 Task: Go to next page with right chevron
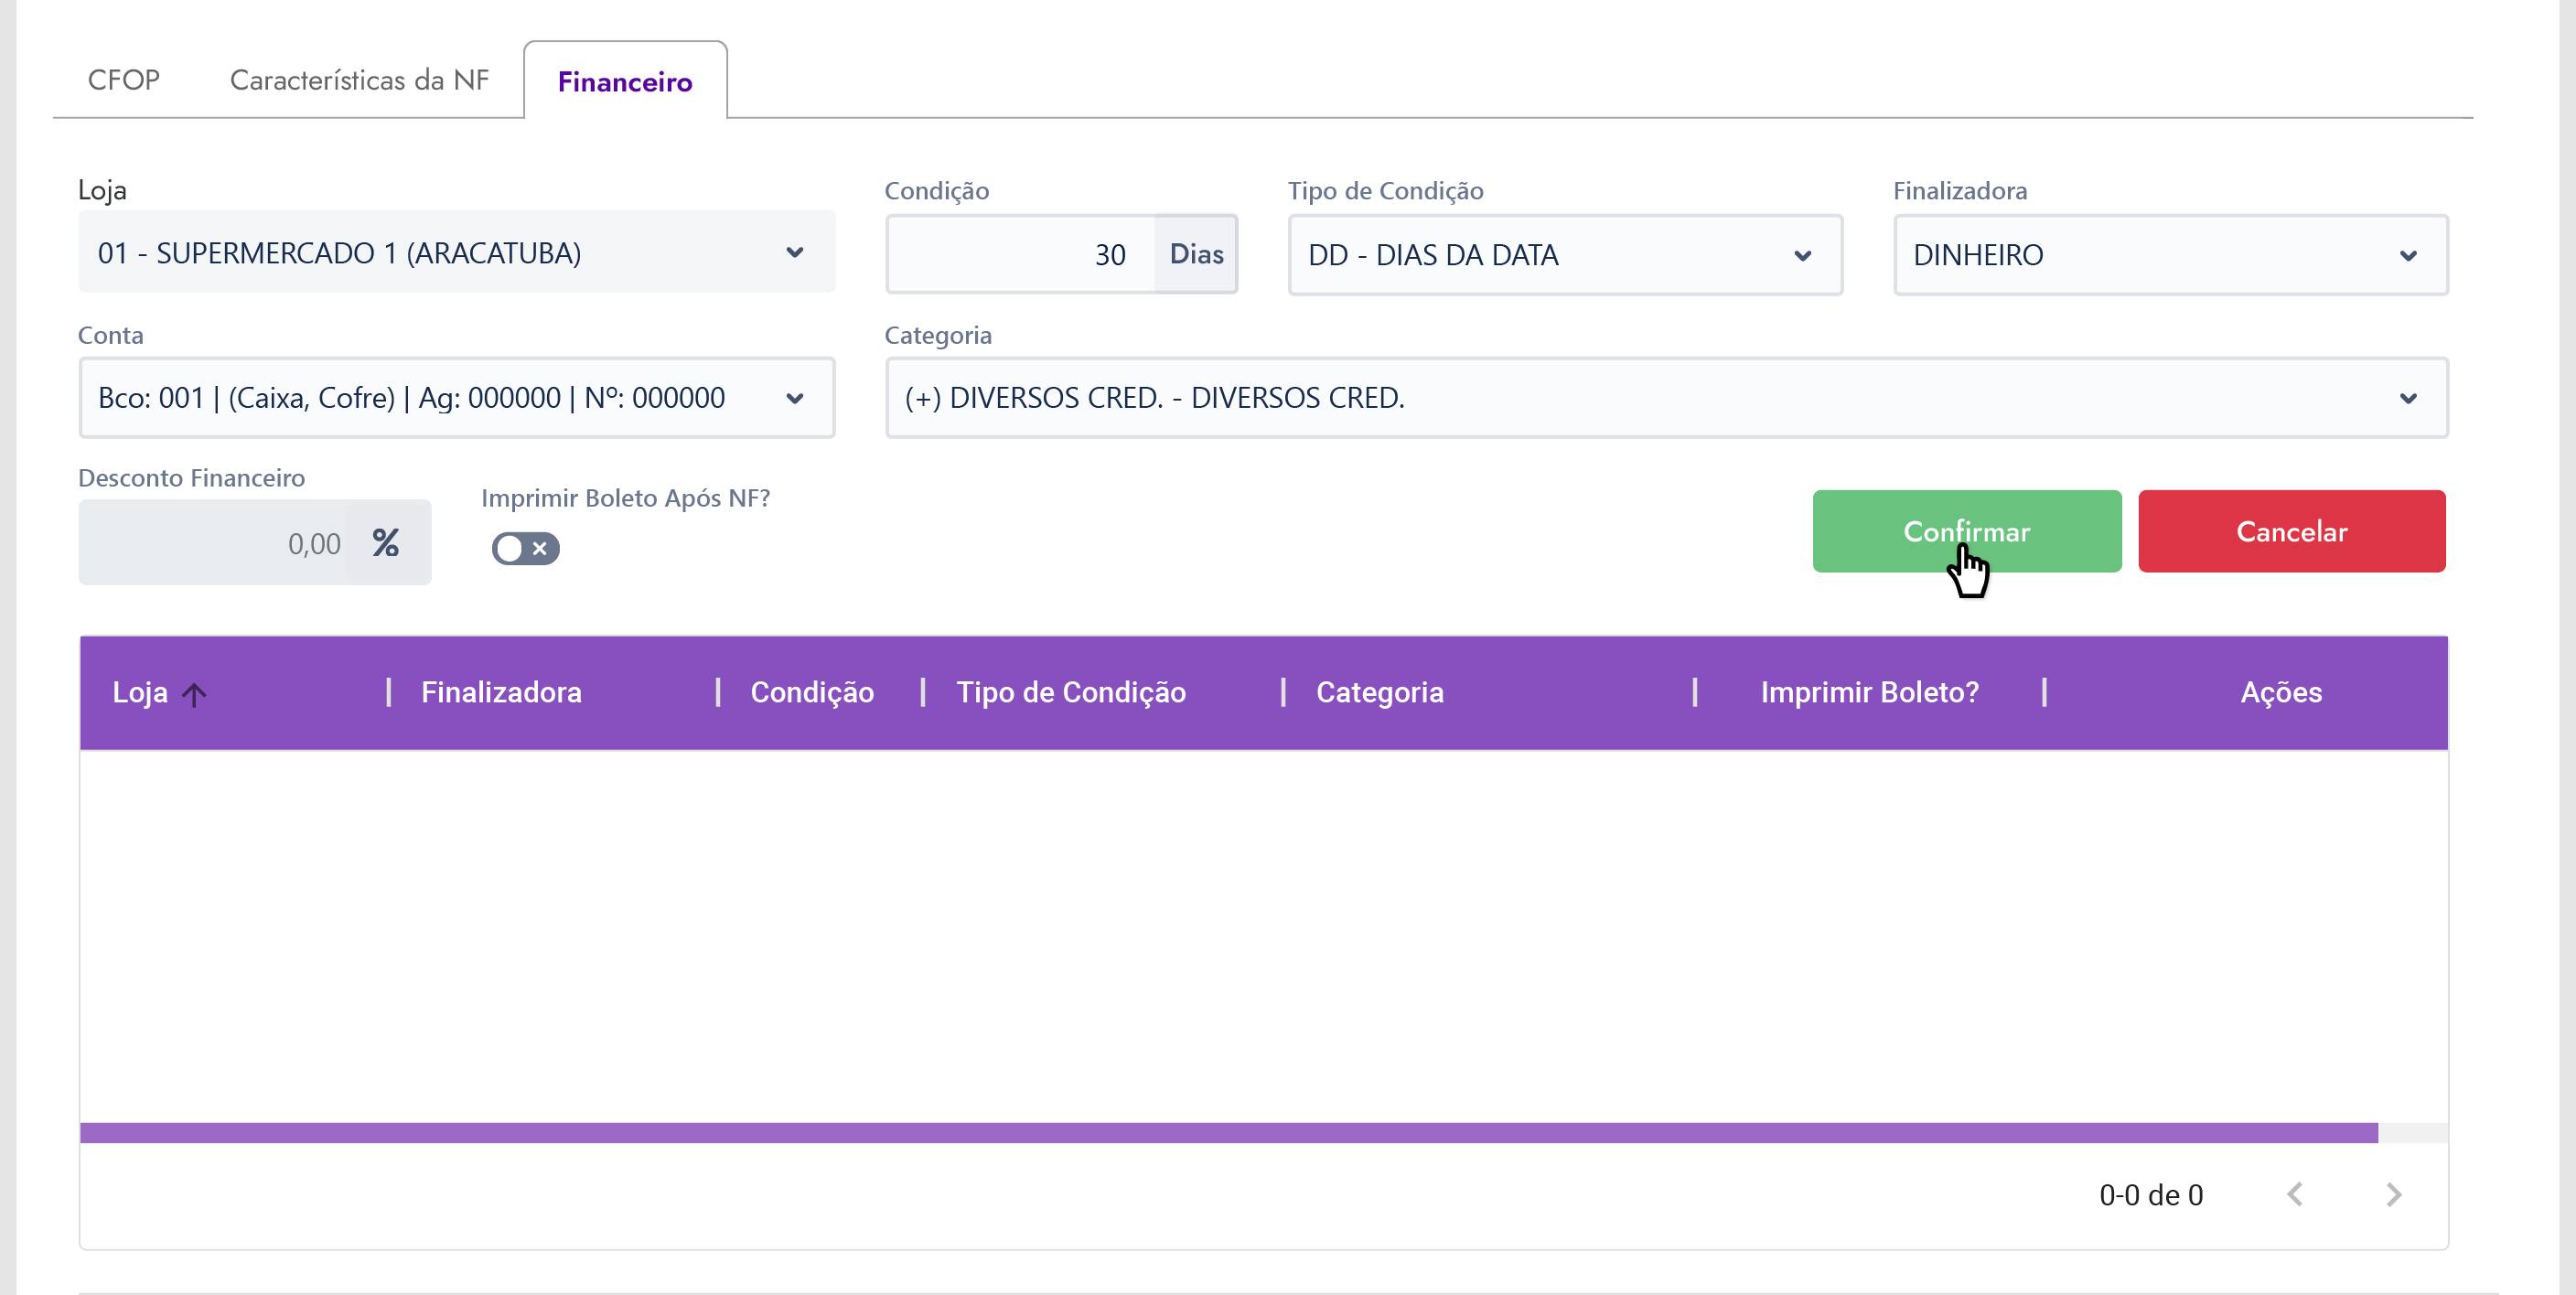[2393, 1194]
